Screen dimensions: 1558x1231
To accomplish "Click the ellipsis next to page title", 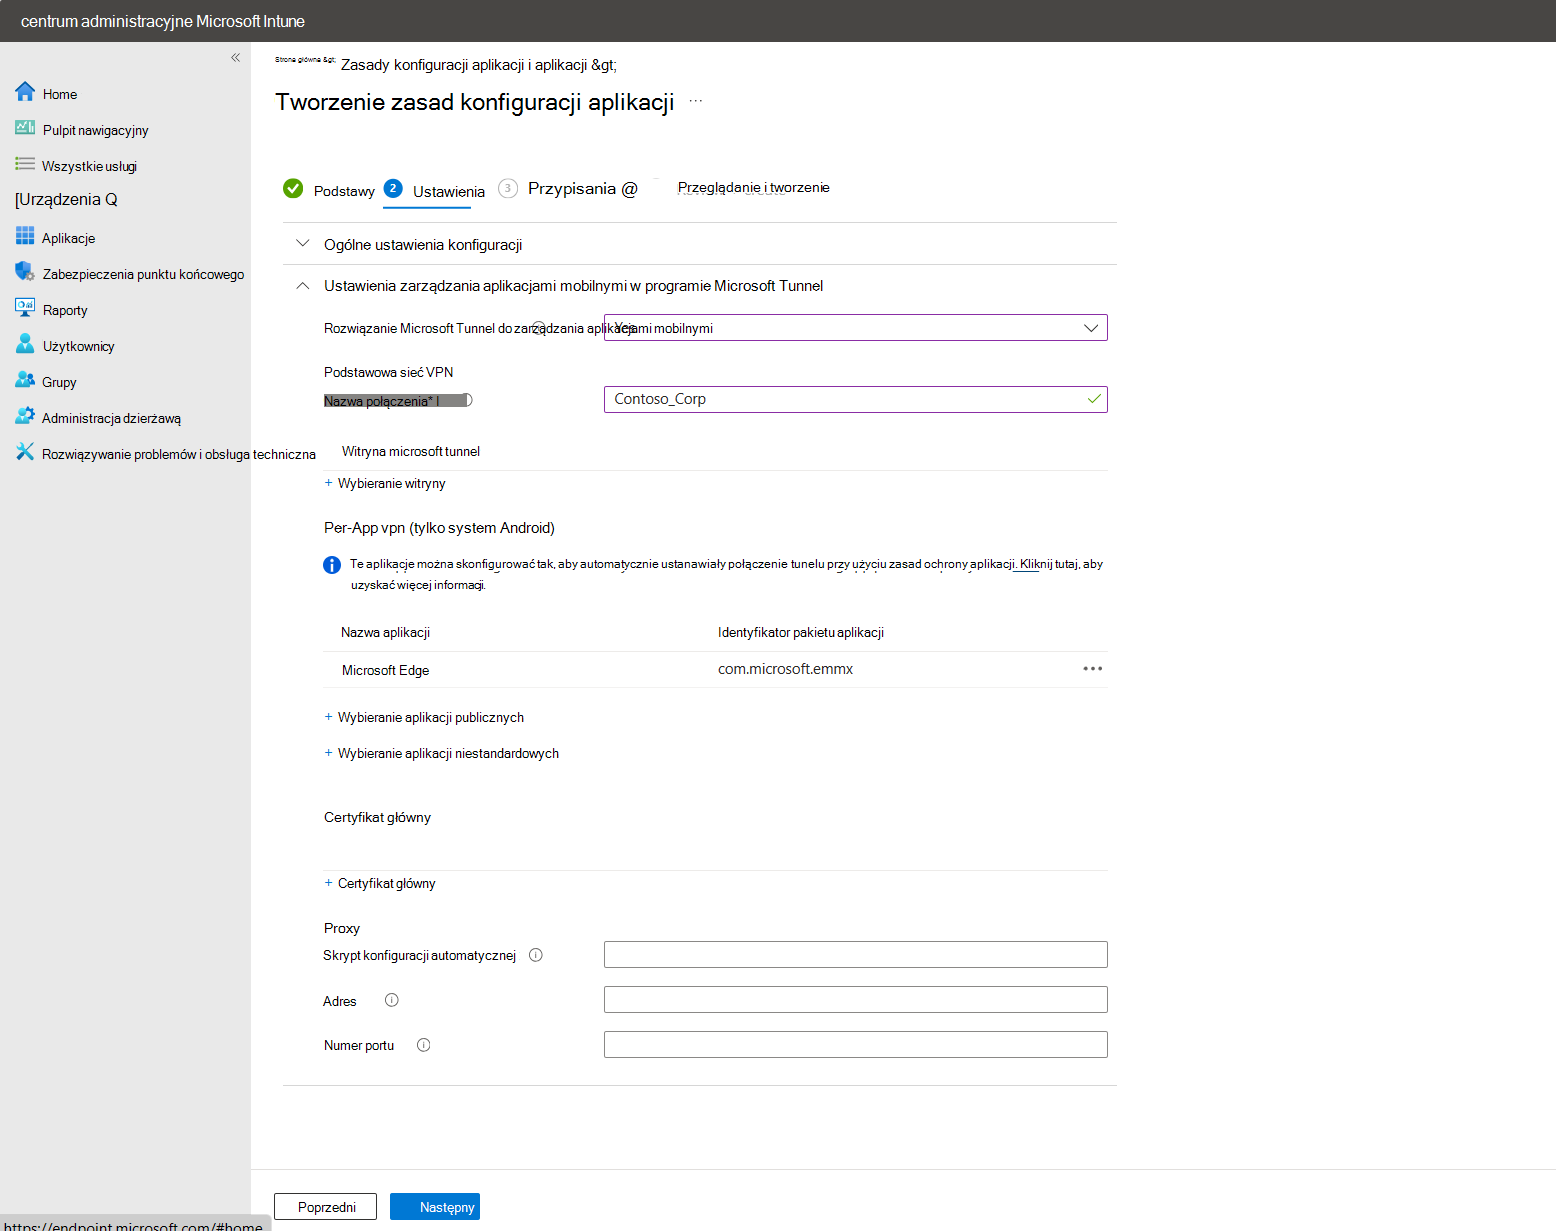I will (x=696, y=101).
